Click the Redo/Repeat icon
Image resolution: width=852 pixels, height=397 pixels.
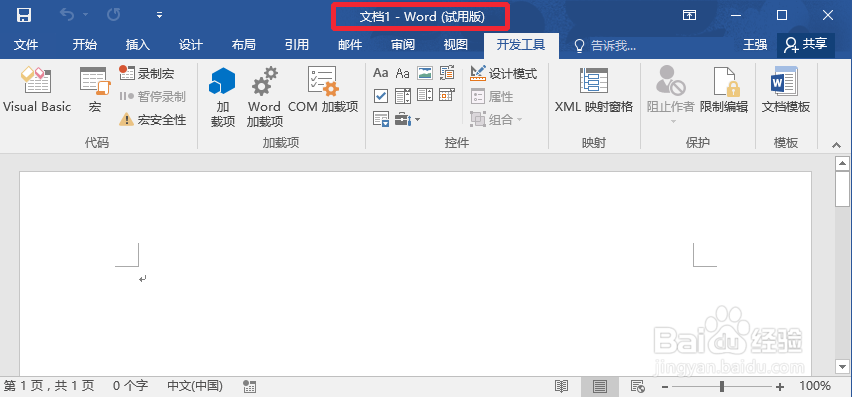[114, 15]
